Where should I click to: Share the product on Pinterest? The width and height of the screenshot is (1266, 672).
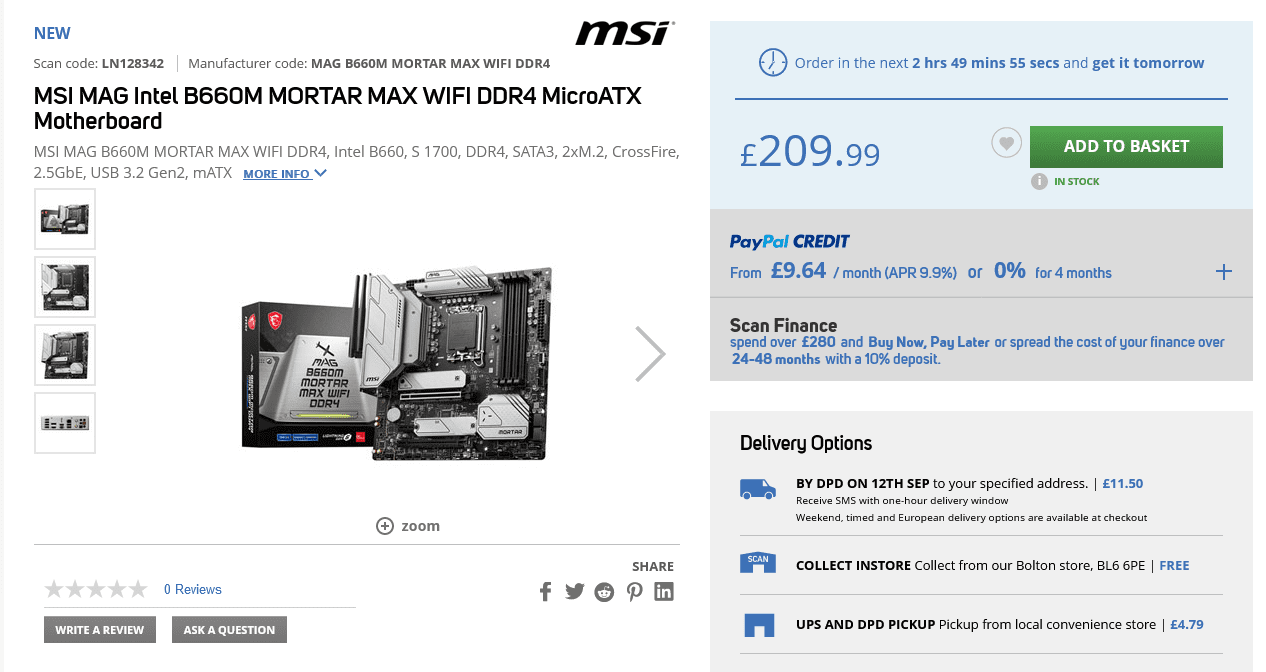(x=635, y=591)
